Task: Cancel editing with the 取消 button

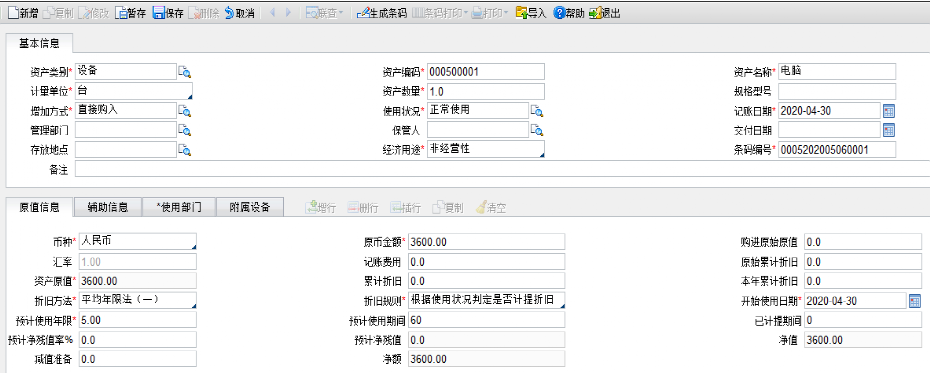Action: click(x=240, y=13)
